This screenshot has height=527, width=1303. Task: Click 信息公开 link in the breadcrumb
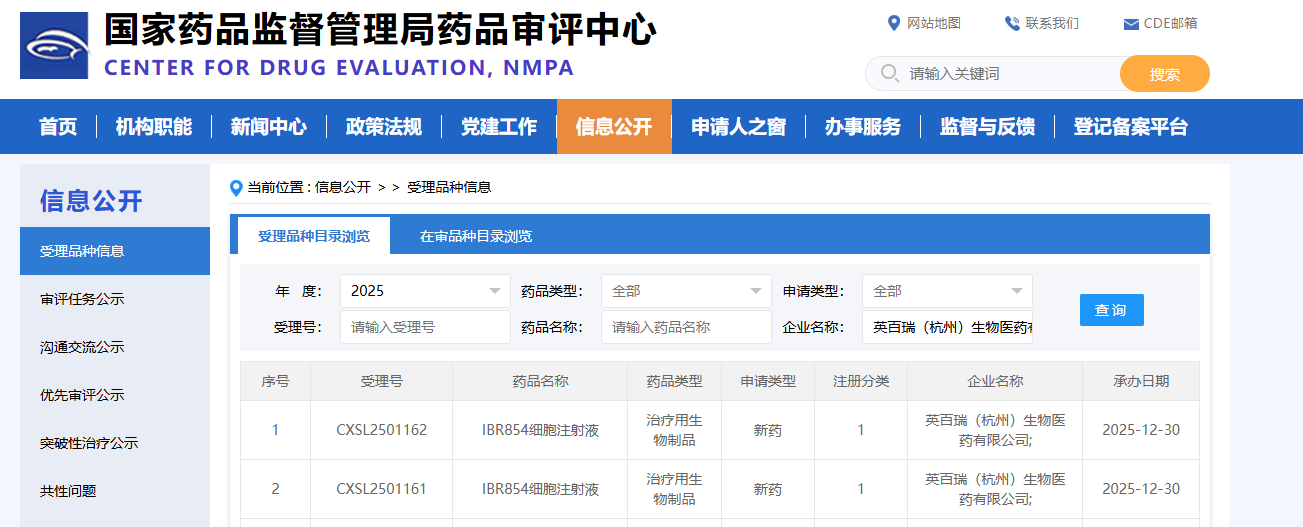343,187
